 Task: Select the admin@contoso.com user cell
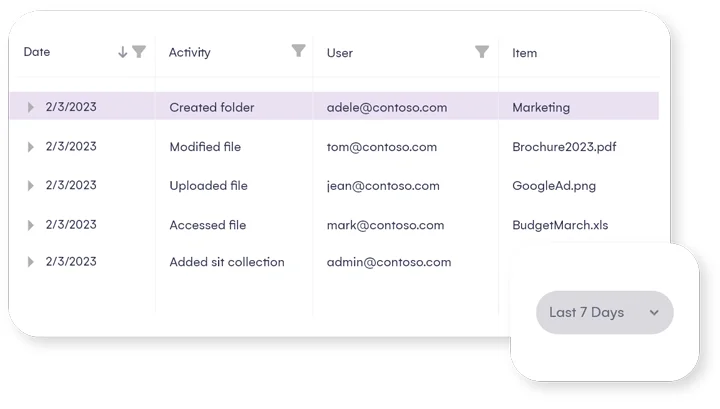[x=388, y=262]
